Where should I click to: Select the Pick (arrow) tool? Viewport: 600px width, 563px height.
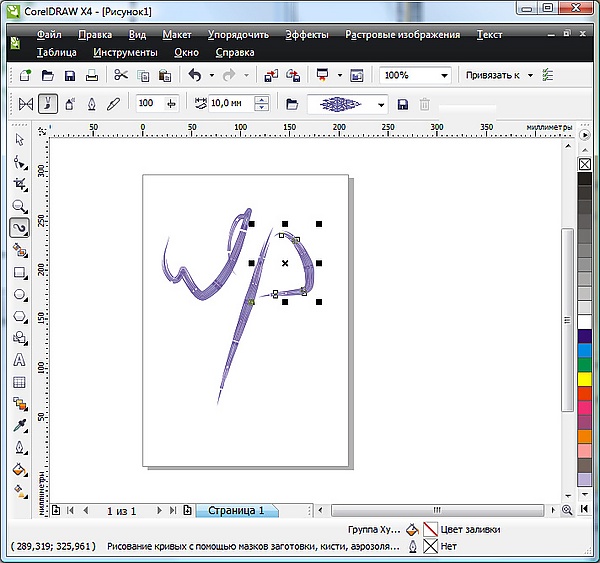click(19, 140)
